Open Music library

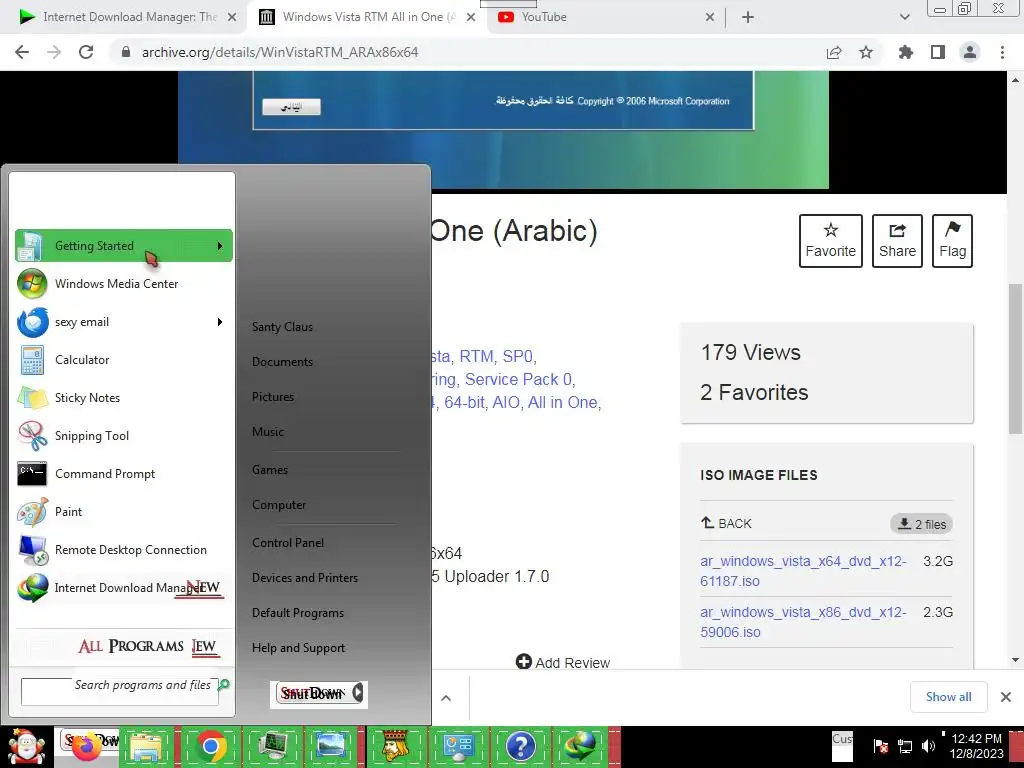click(x=268, y=432)
